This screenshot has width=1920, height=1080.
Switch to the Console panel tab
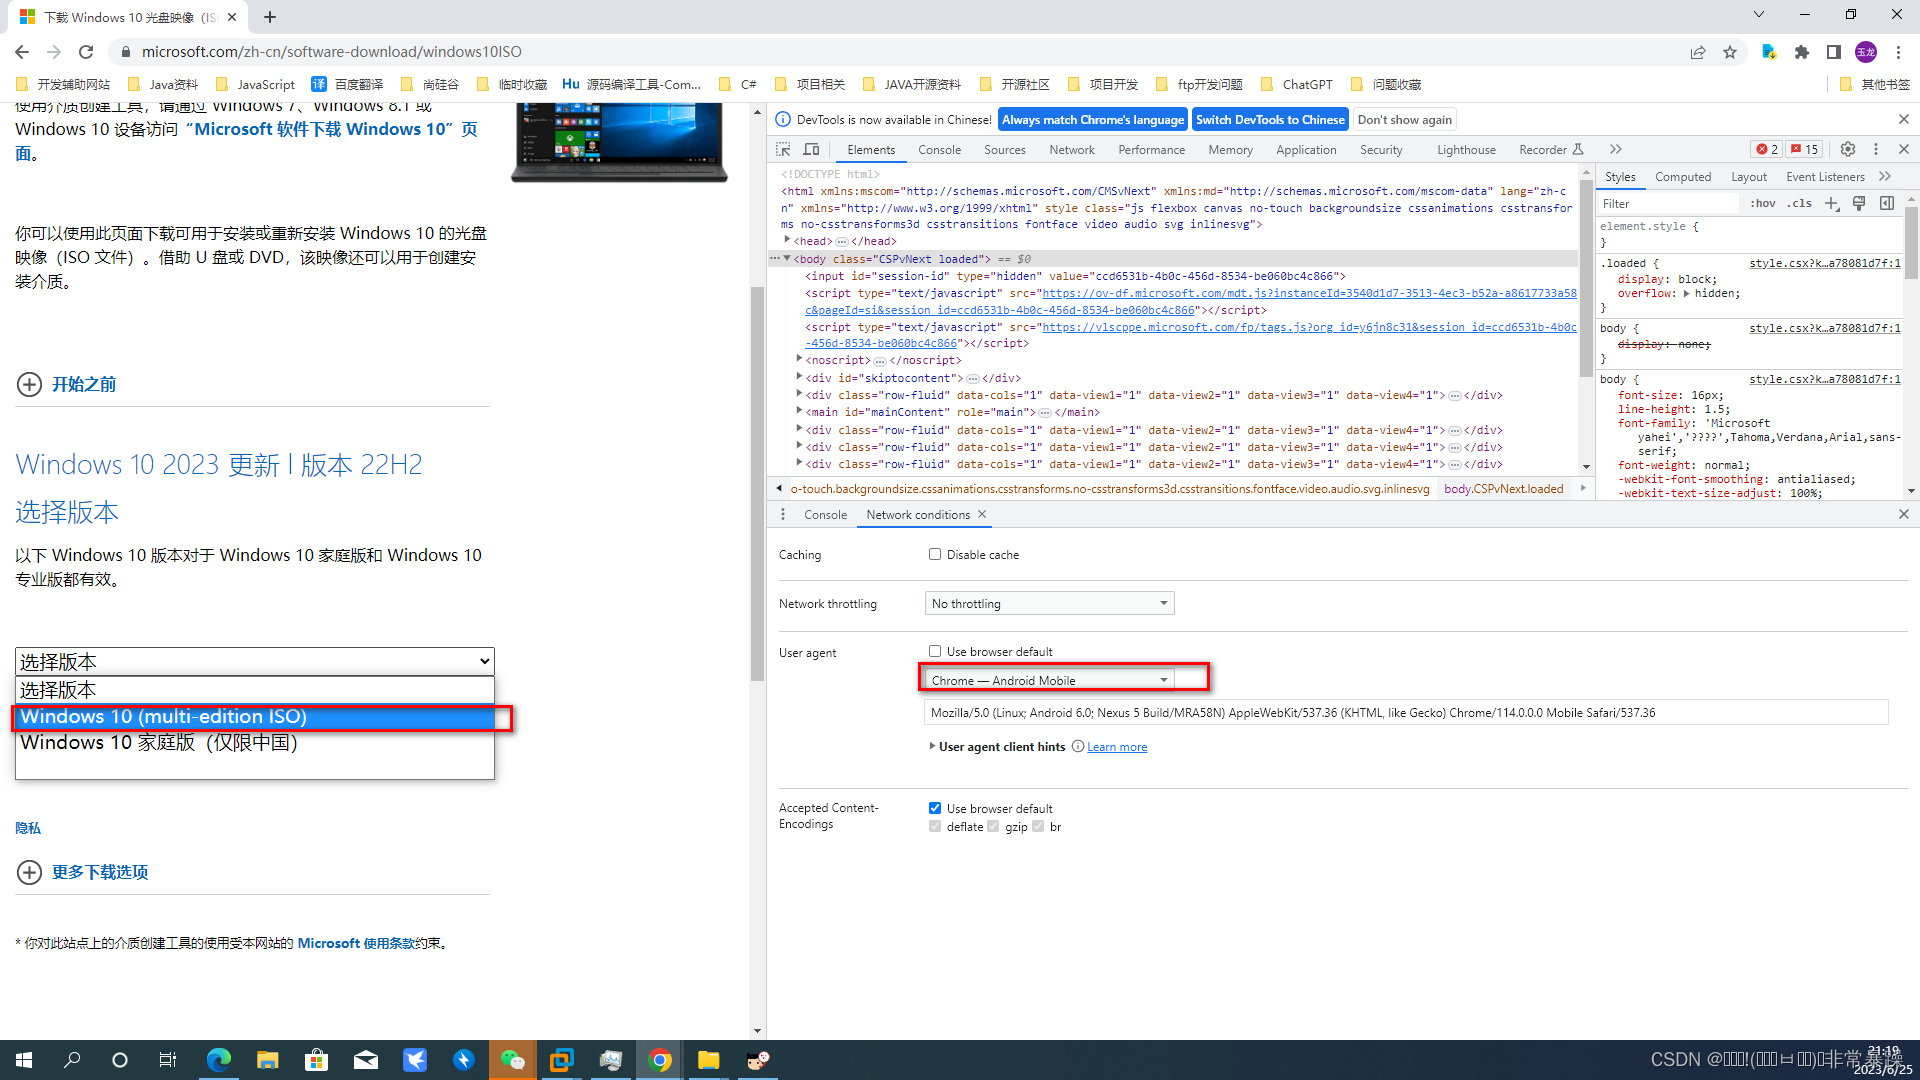click(939, 150)
